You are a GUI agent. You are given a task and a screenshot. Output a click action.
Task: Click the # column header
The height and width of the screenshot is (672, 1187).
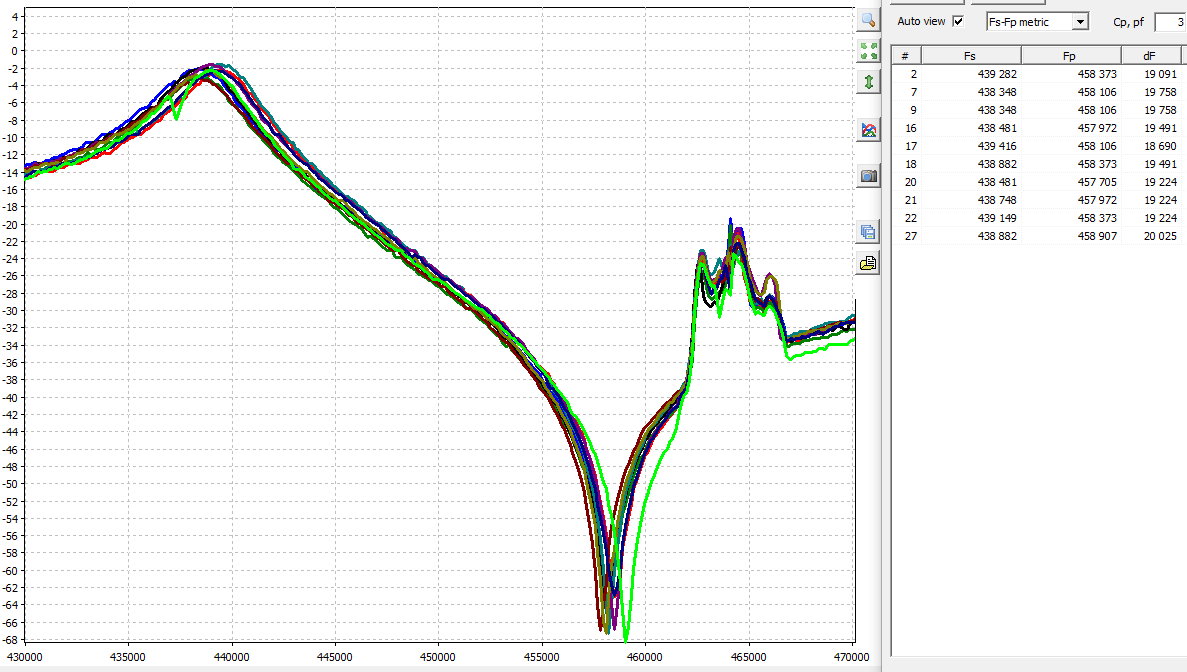coord(905,55)
